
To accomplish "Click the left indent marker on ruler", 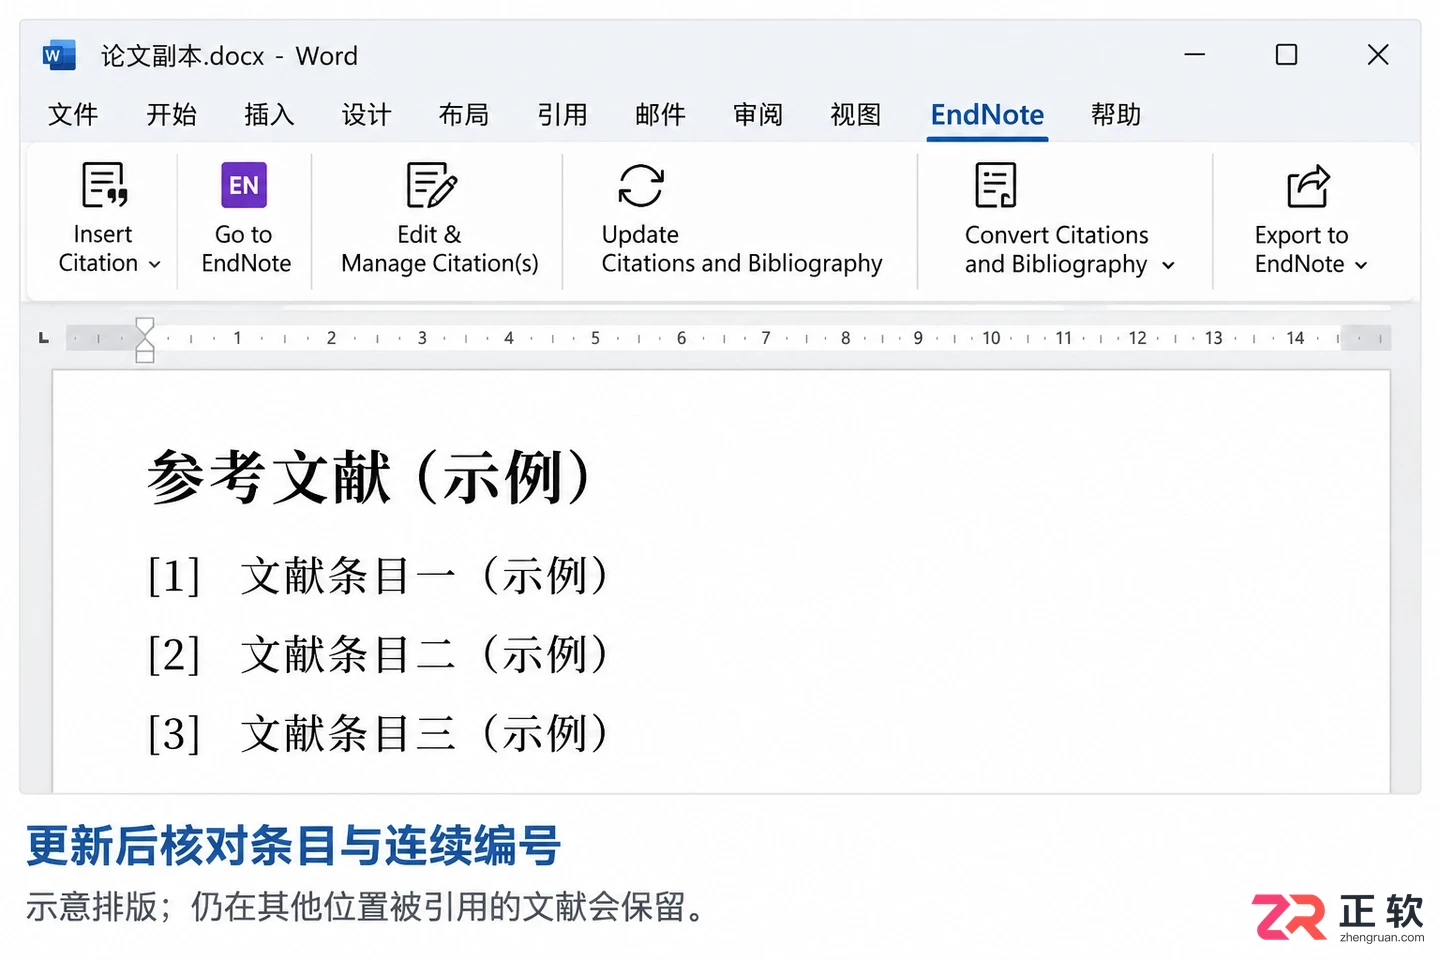I will click(x=145, y=354).
